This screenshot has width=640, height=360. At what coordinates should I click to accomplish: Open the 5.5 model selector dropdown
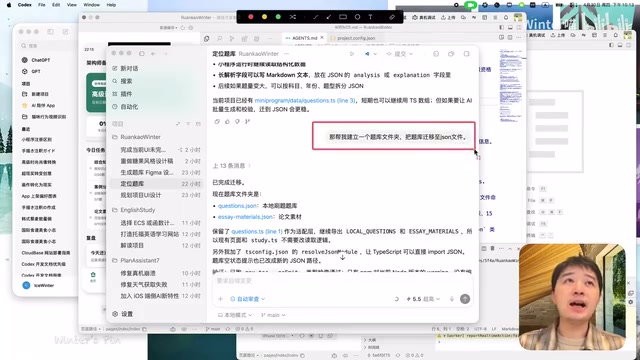pyautogui.click(x=423, y=299)
